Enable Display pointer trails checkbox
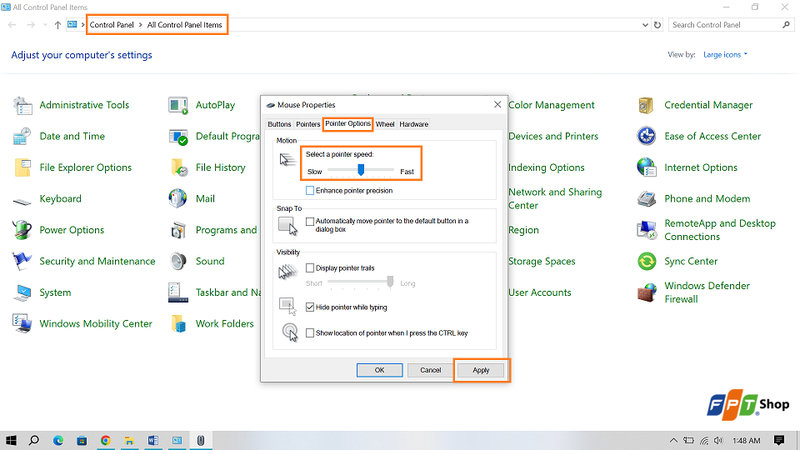800x450 pixels. pyautogui.click(x=310, y=268)
